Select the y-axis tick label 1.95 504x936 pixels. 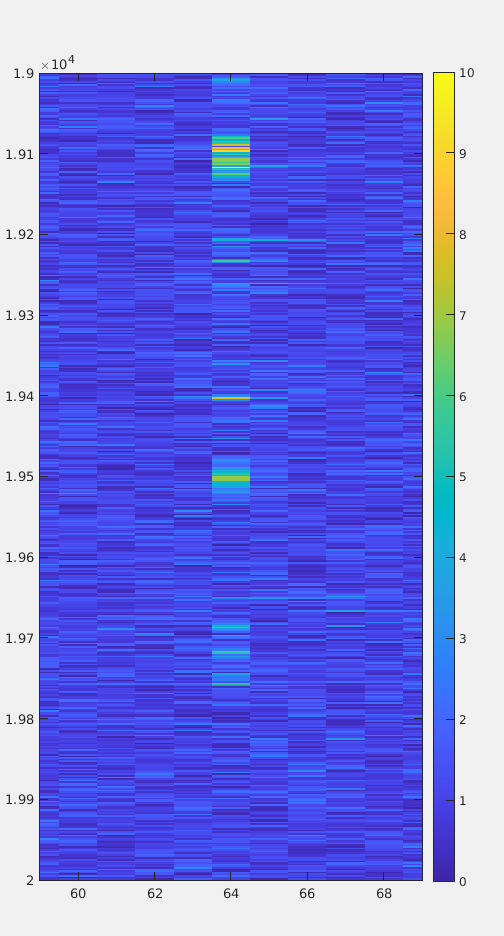pos(19,476)
